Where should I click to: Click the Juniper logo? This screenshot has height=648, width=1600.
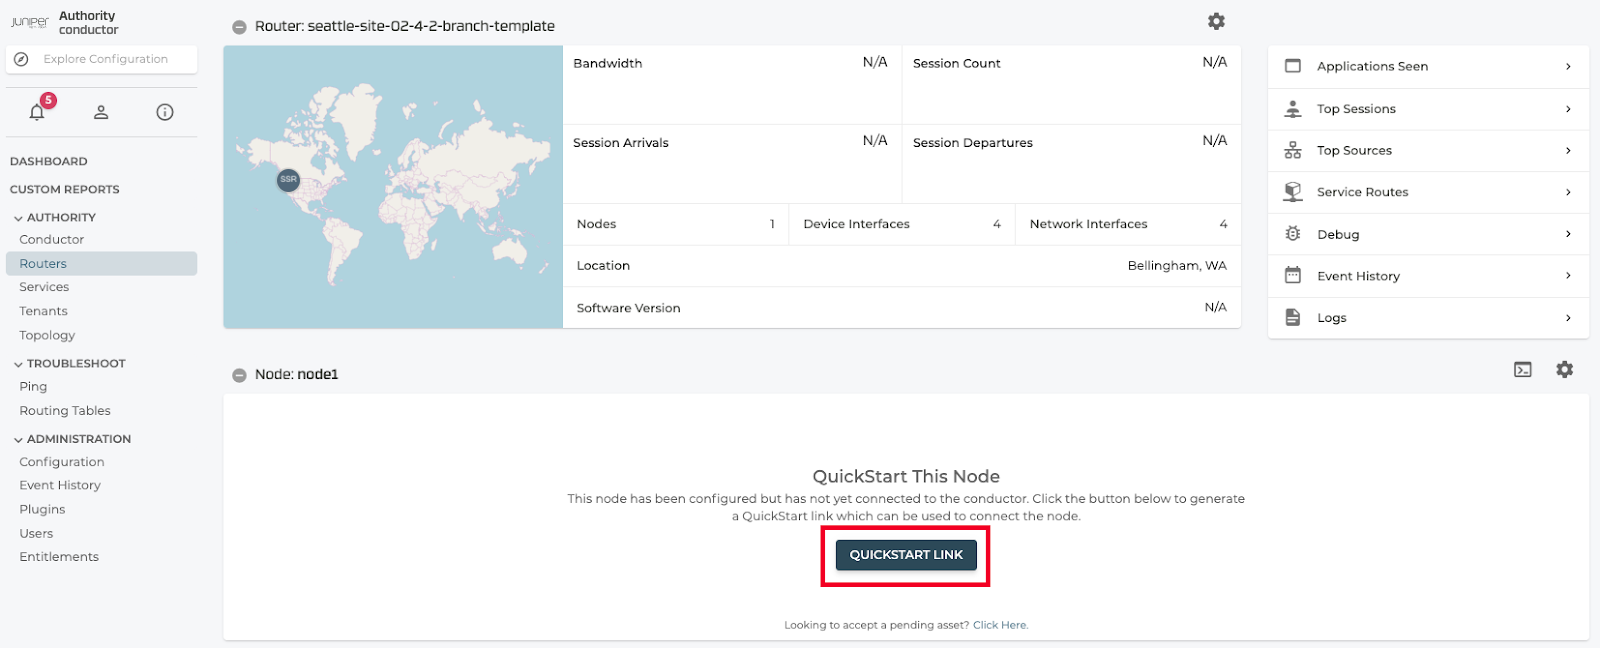30,22
